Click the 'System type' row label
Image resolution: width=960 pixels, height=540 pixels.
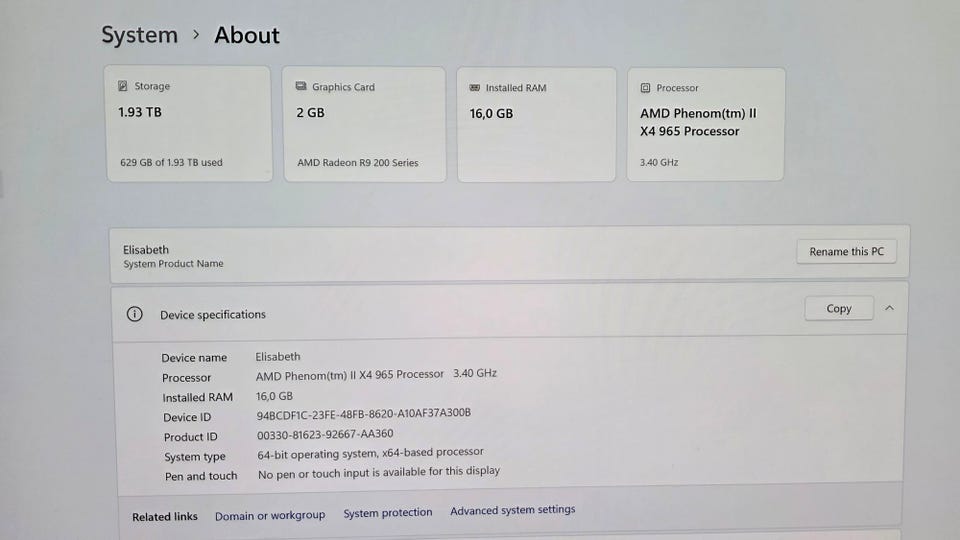(195, 457)
